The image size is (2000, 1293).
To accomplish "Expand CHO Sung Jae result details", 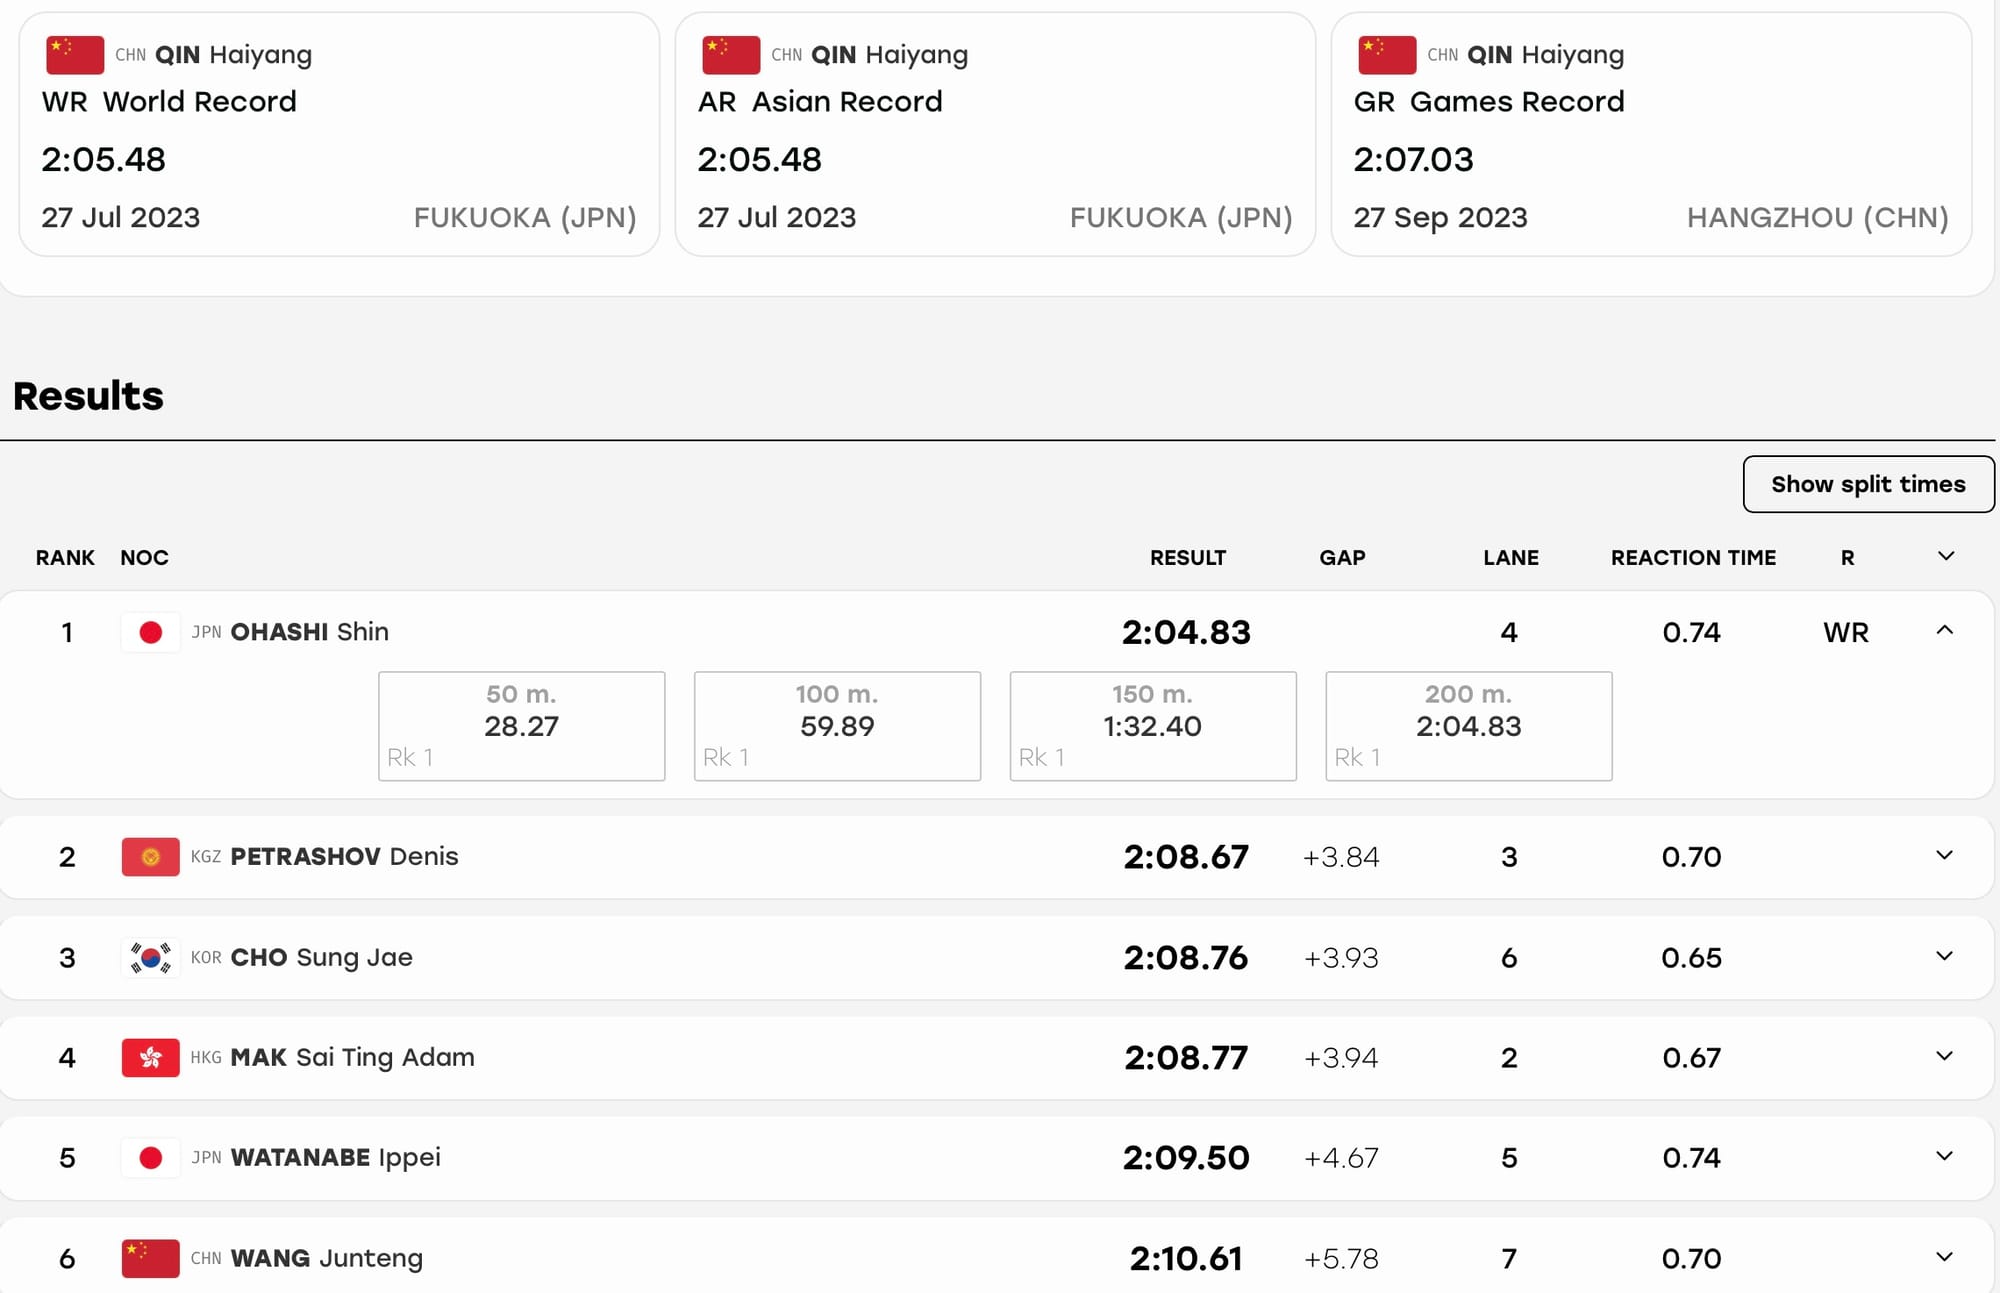I will pyautogui.click(x=1944, y=957).
